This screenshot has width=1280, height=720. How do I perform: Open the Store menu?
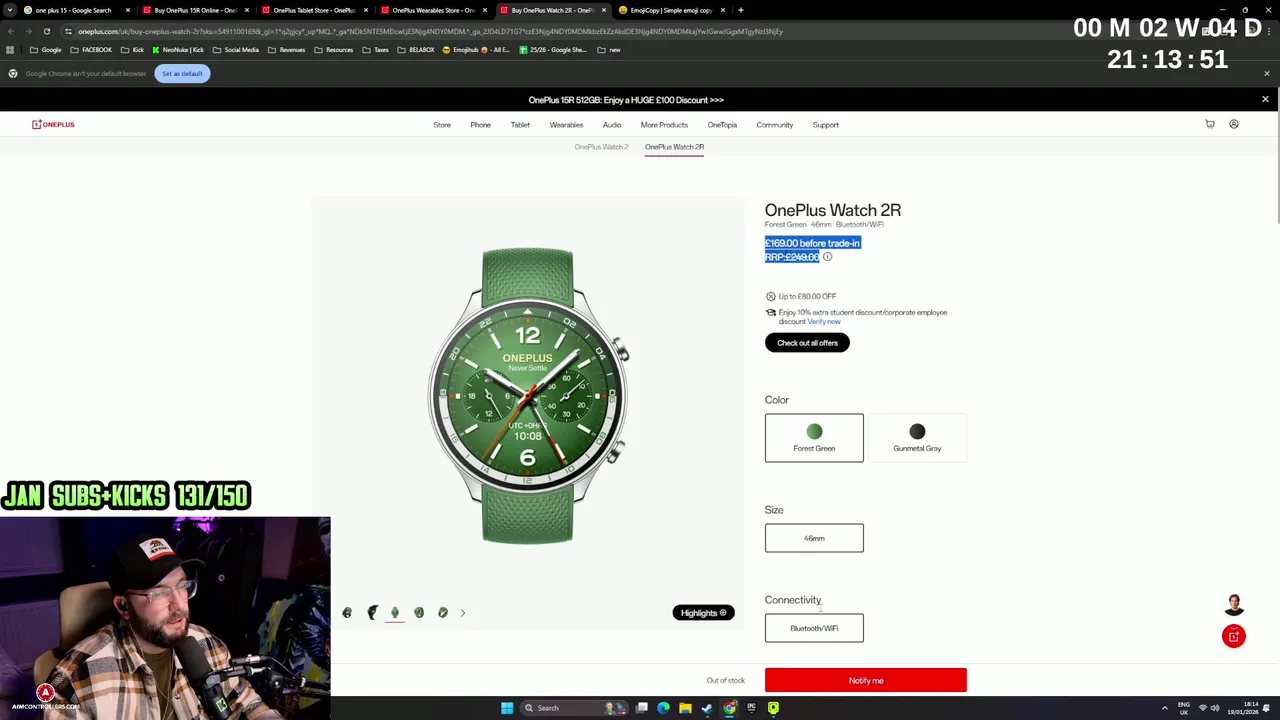[x=442, y=125]
